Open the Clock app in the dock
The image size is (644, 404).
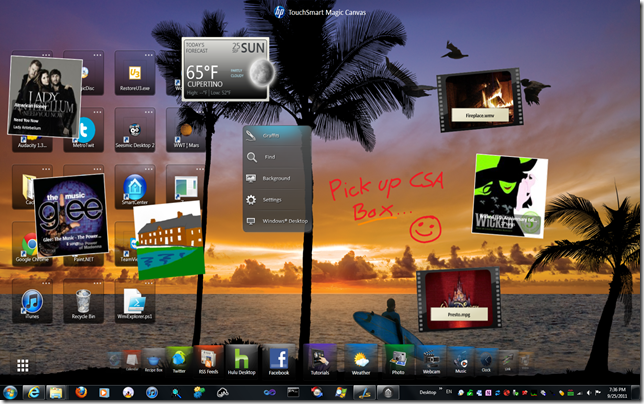(x=486, y=362)
